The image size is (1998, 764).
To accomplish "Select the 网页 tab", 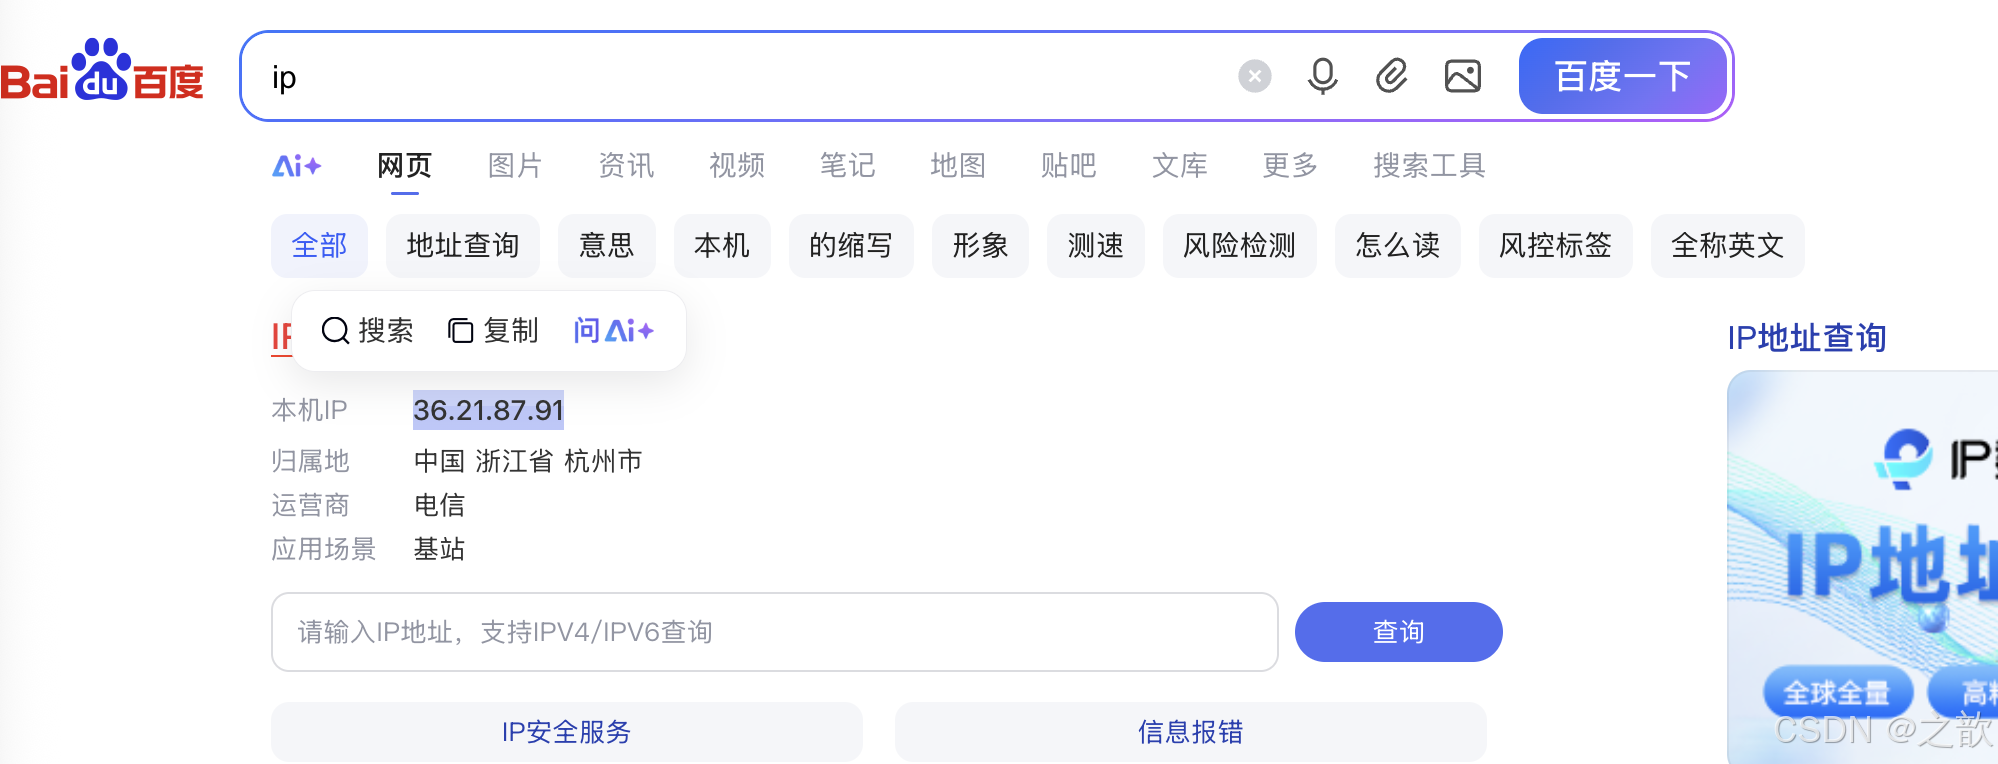I will point(404,165).
